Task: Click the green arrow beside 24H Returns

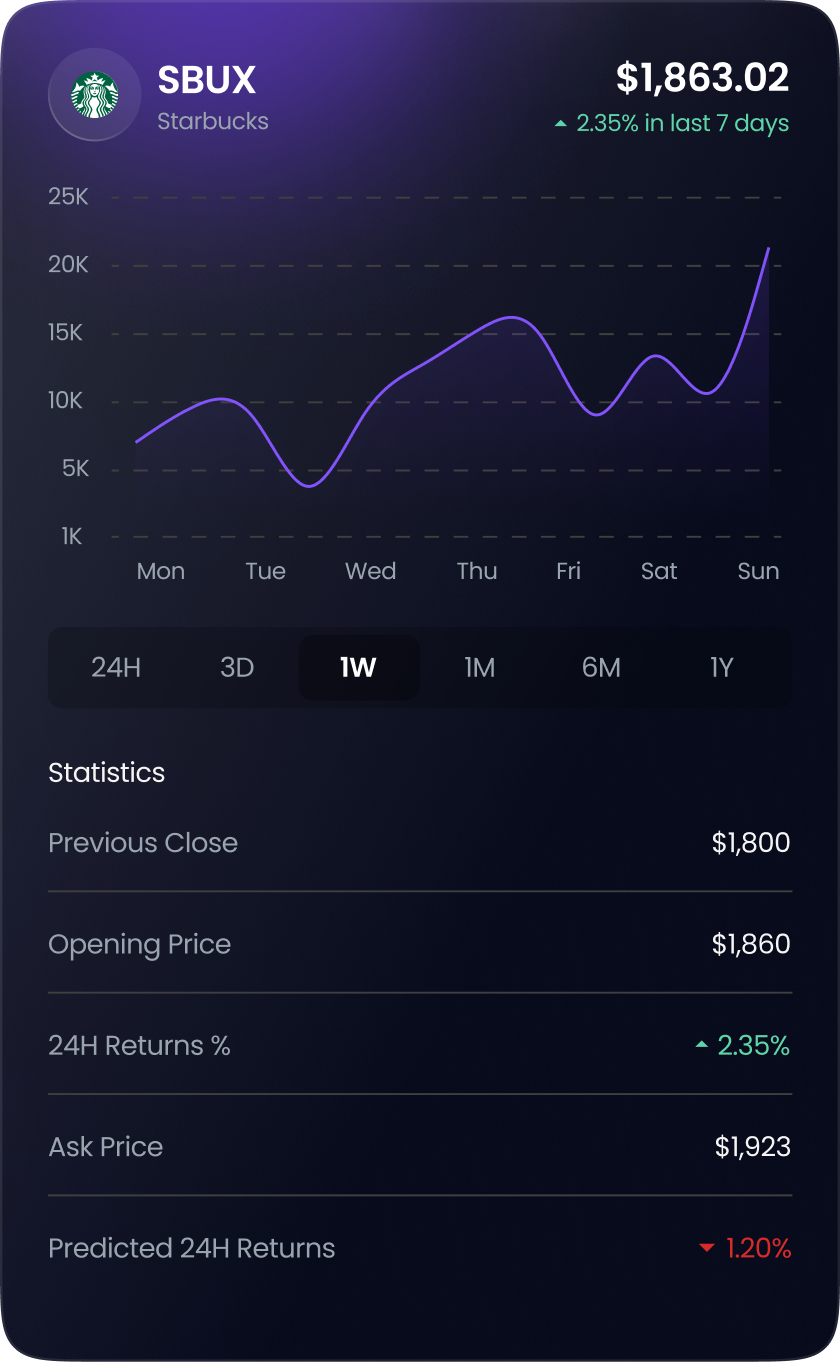Action: 702,1046
